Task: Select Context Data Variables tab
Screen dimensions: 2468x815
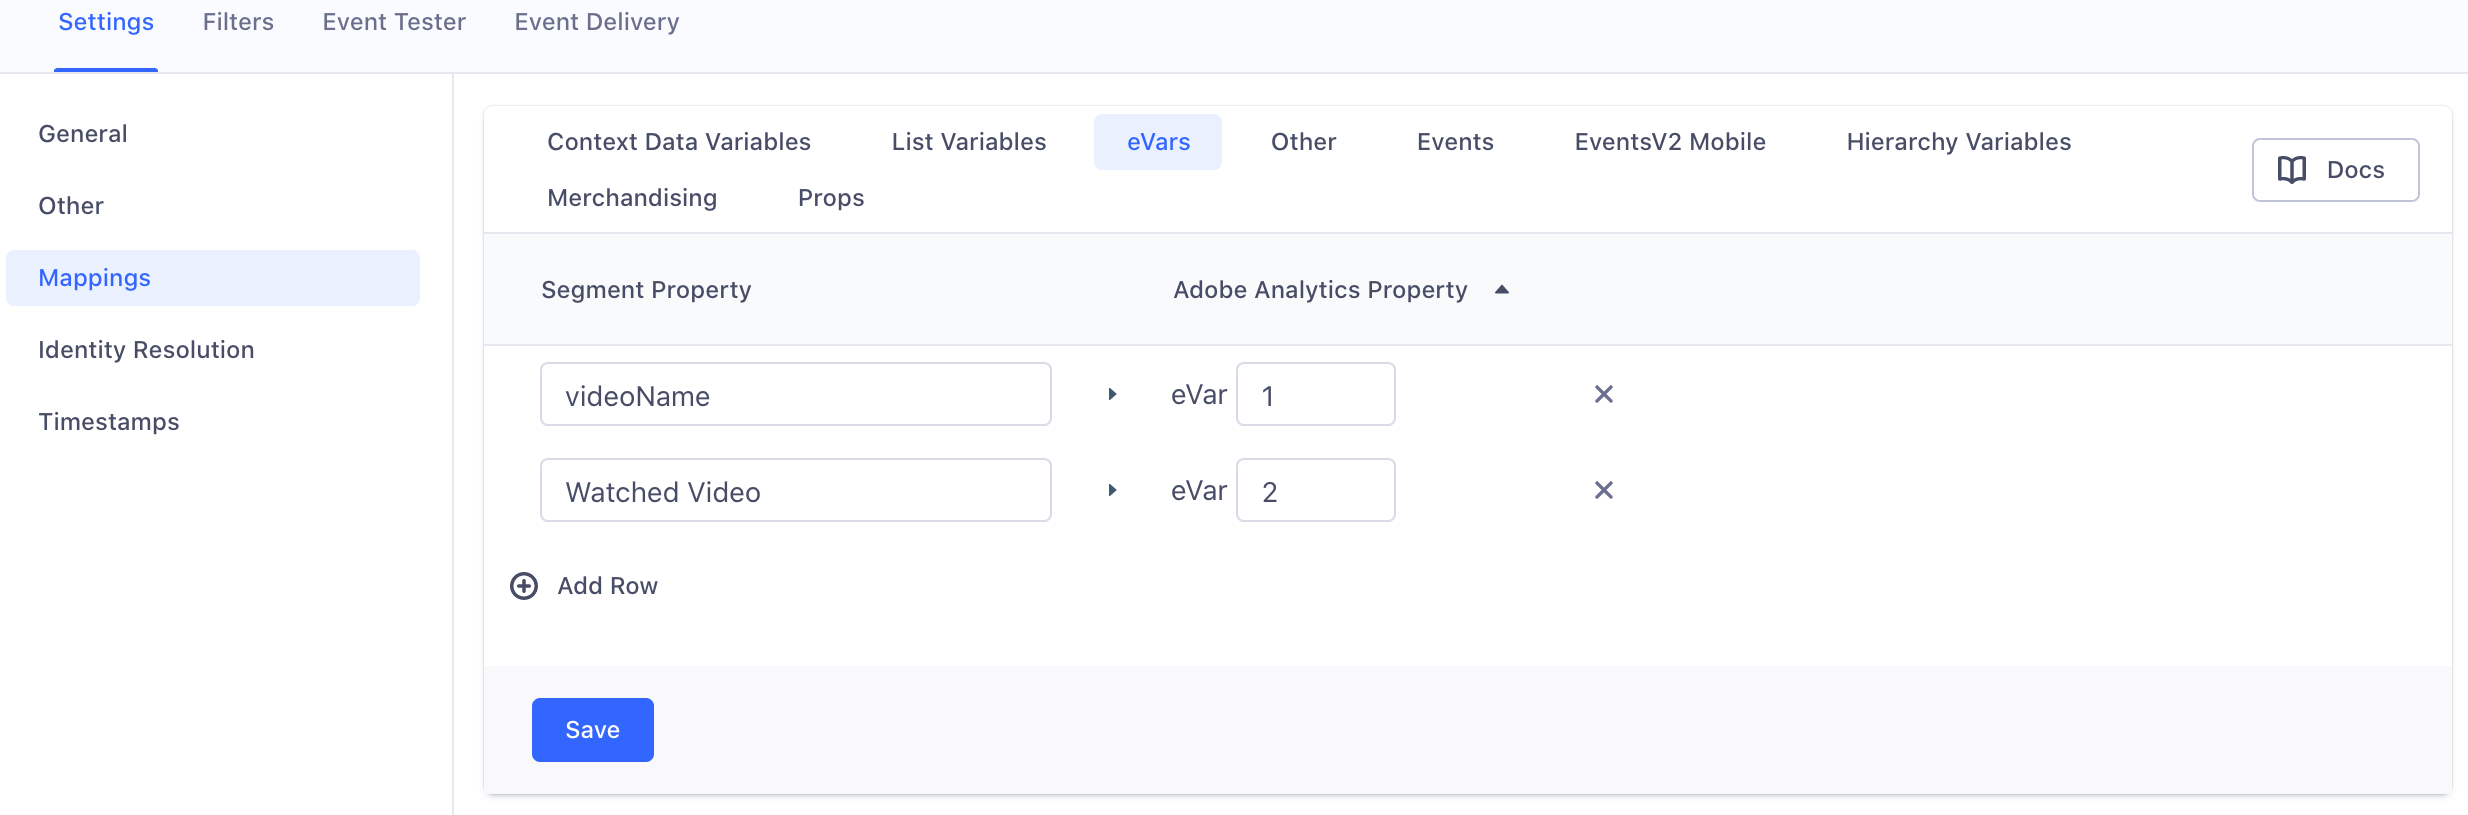Action: coord(679,142)
